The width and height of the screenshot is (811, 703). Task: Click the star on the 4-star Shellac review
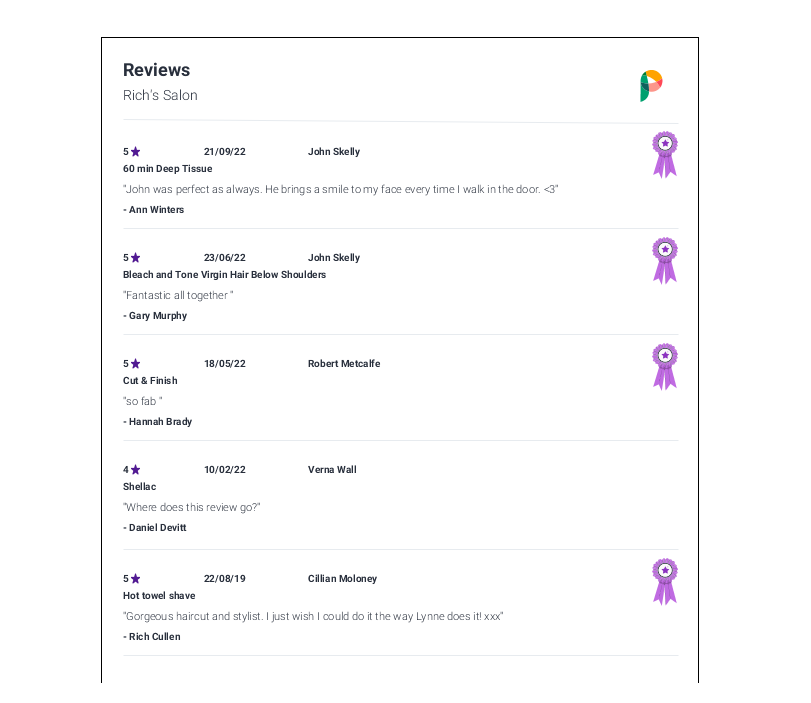[x=136, y=470]
